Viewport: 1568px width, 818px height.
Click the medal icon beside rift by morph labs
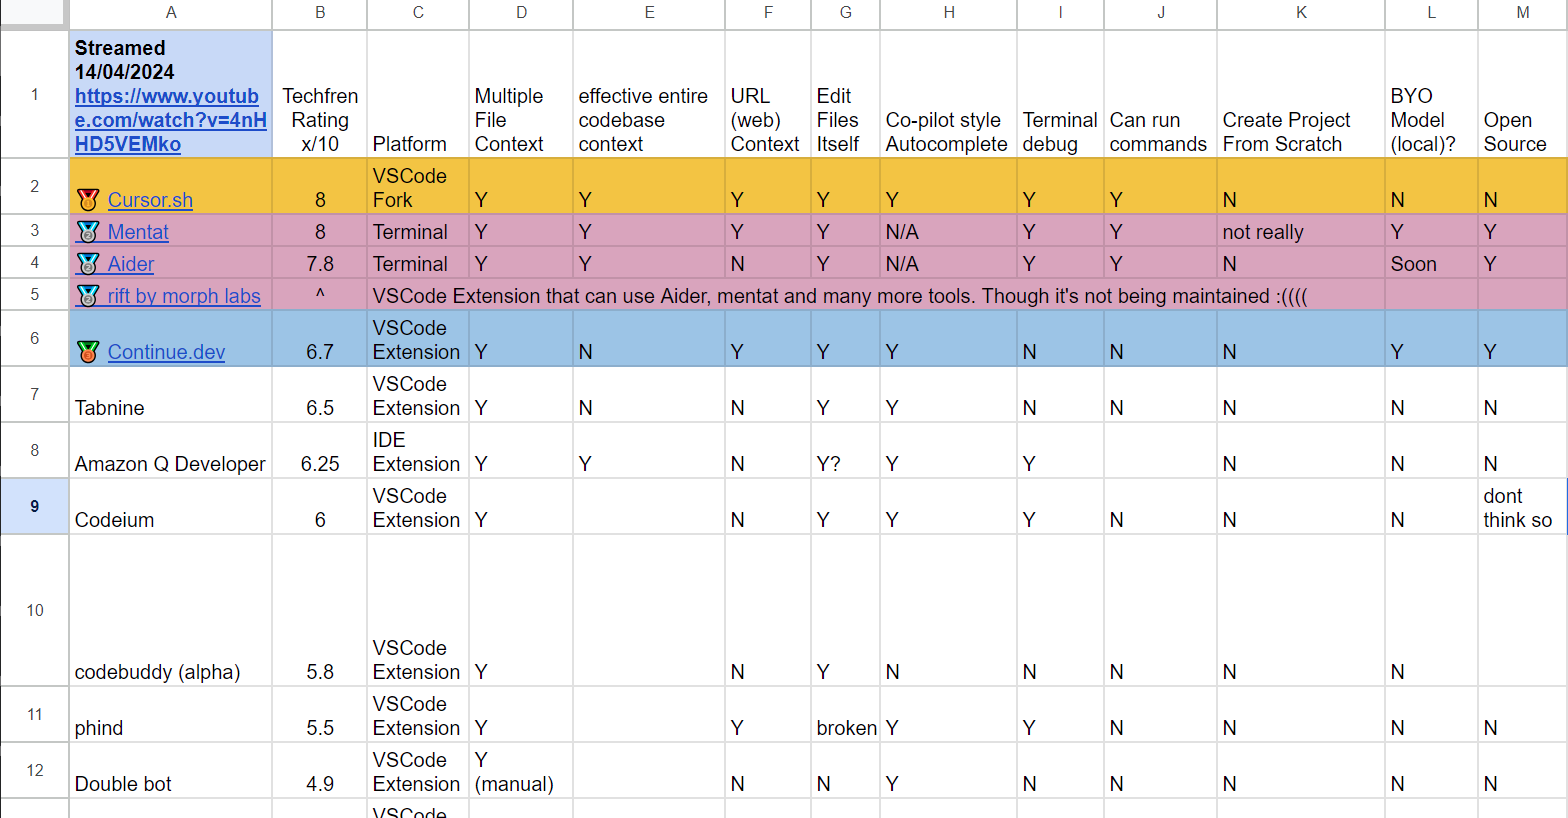(88, 296)
